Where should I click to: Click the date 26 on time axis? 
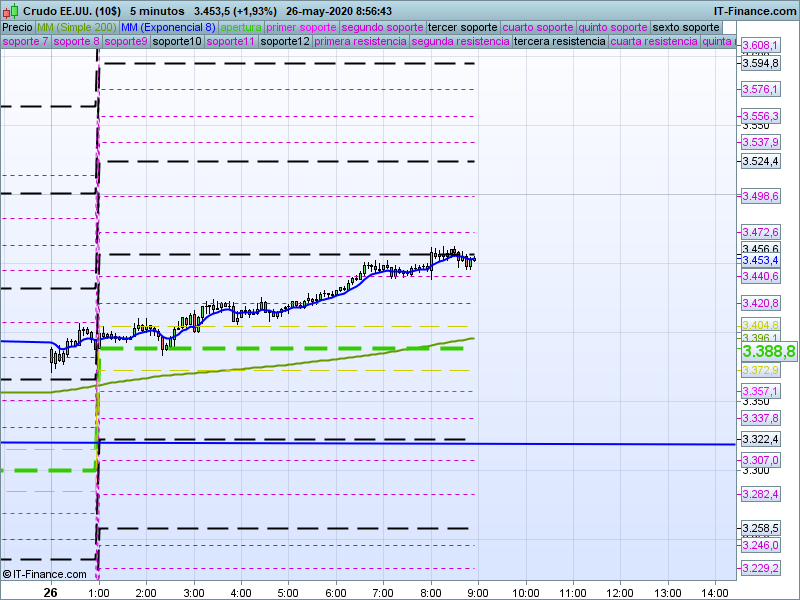point(49,591)
